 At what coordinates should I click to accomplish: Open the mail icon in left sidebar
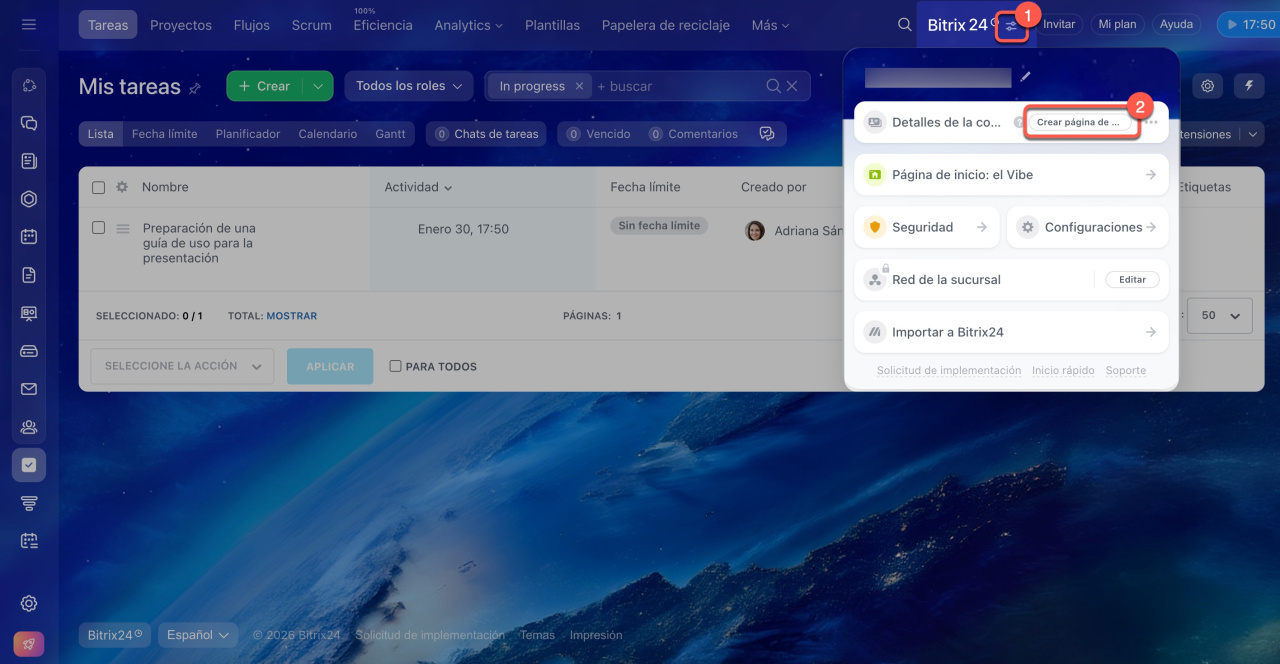click(x=29, y=389)
